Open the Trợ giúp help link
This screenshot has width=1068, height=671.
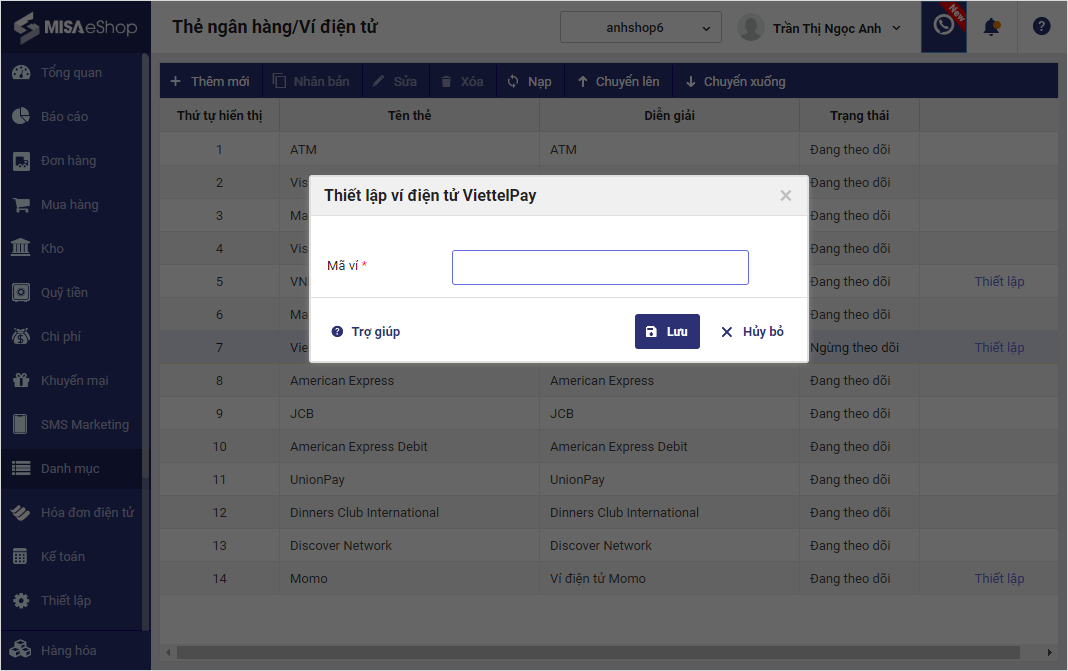coord(366,332)
